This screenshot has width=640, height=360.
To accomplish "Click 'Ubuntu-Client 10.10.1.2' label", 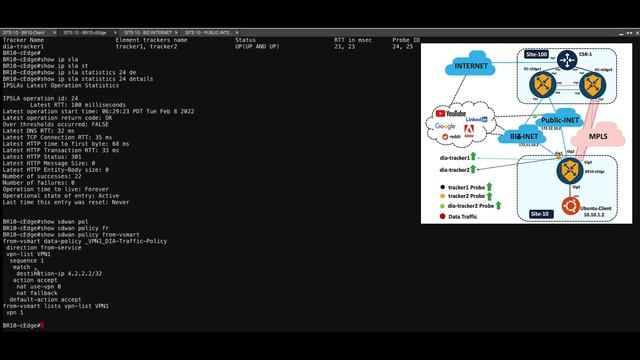I will click(596, 211).
